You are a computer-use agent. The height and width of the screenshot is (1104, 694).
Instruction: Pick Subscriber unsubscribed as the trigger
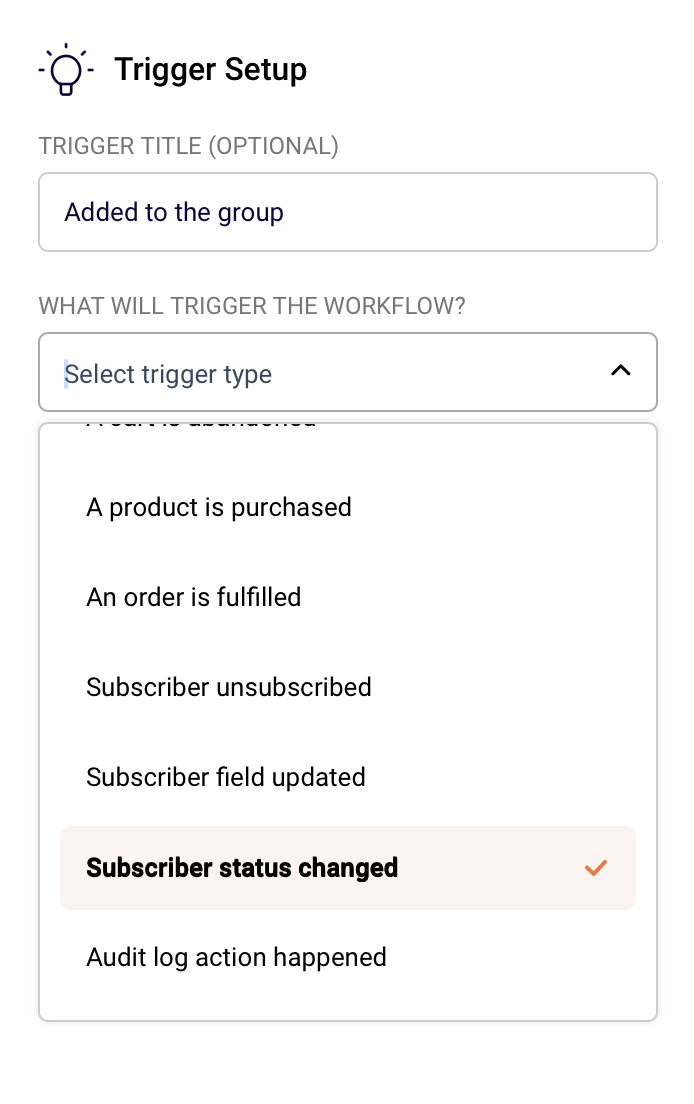click(x=228, y=687)
